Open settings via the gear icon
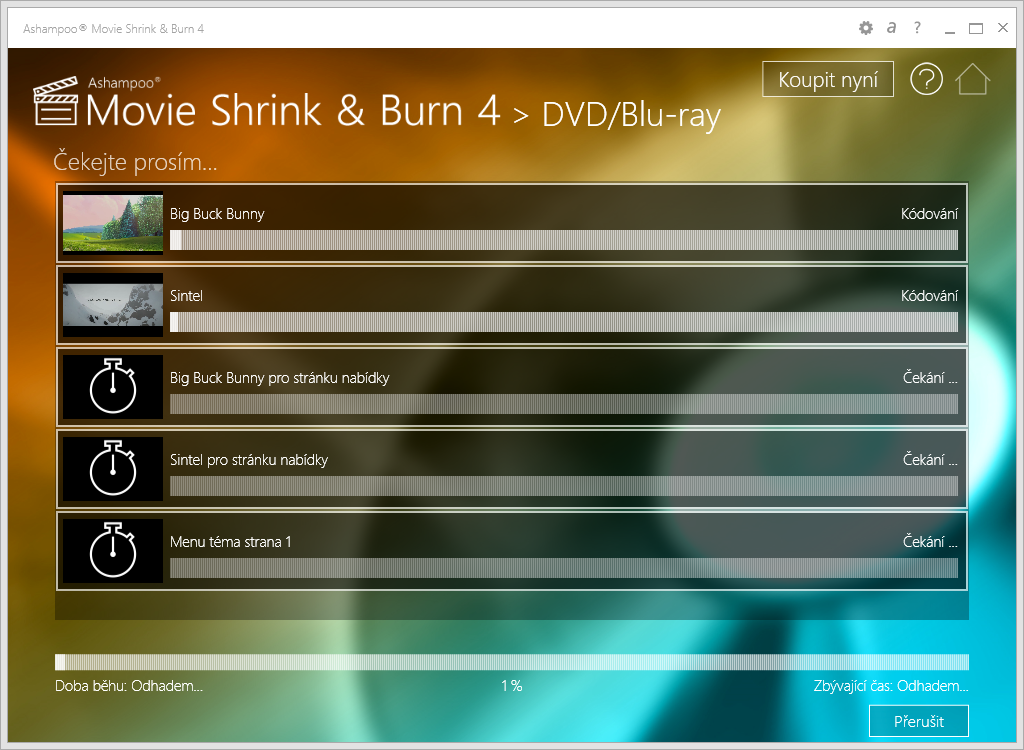Image resolution: width=1024 pixels, height=750 pixels. [865, 28]
